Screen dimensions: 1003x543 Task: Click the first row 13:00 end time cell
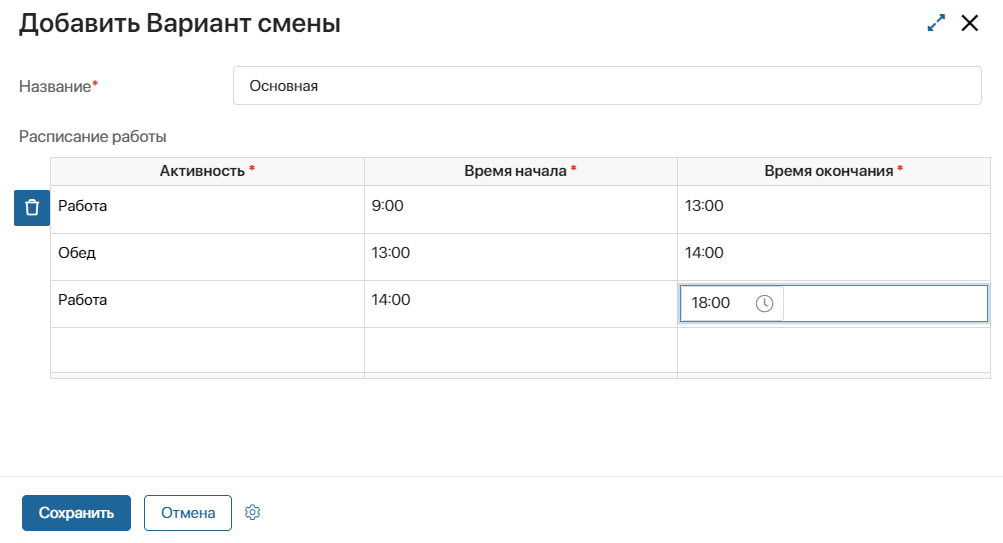click(x=833, y=207)
